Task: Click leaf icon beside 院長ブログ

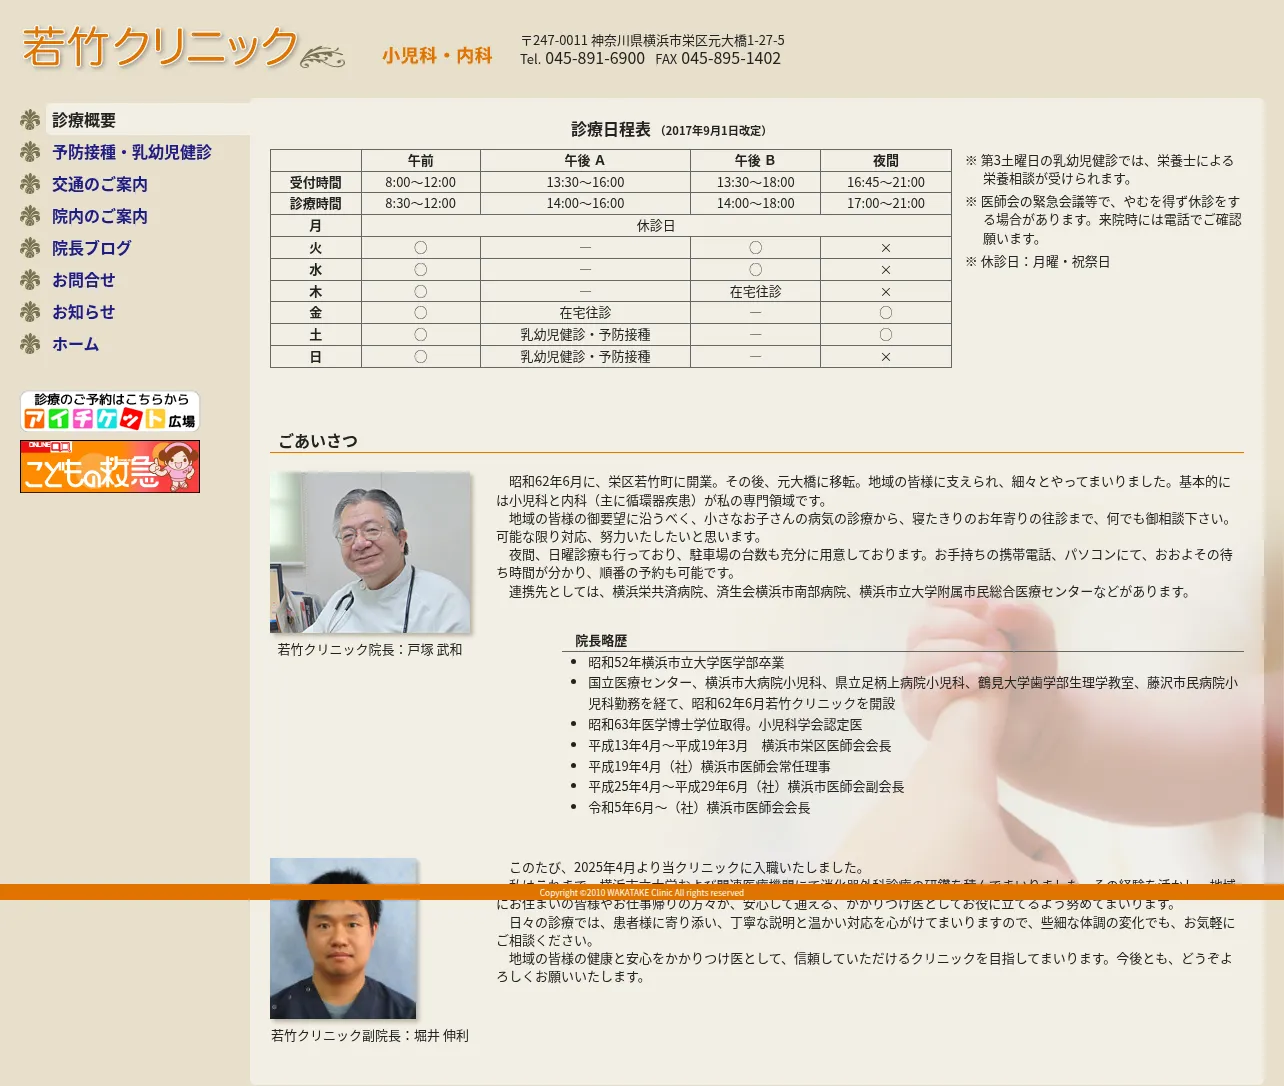Action: point(30,248)
